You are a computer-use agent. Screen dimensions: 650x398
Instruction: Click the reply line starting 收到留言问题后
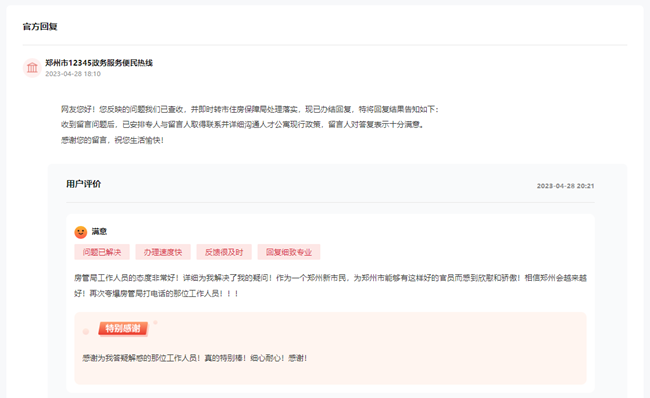coord(242,124)
